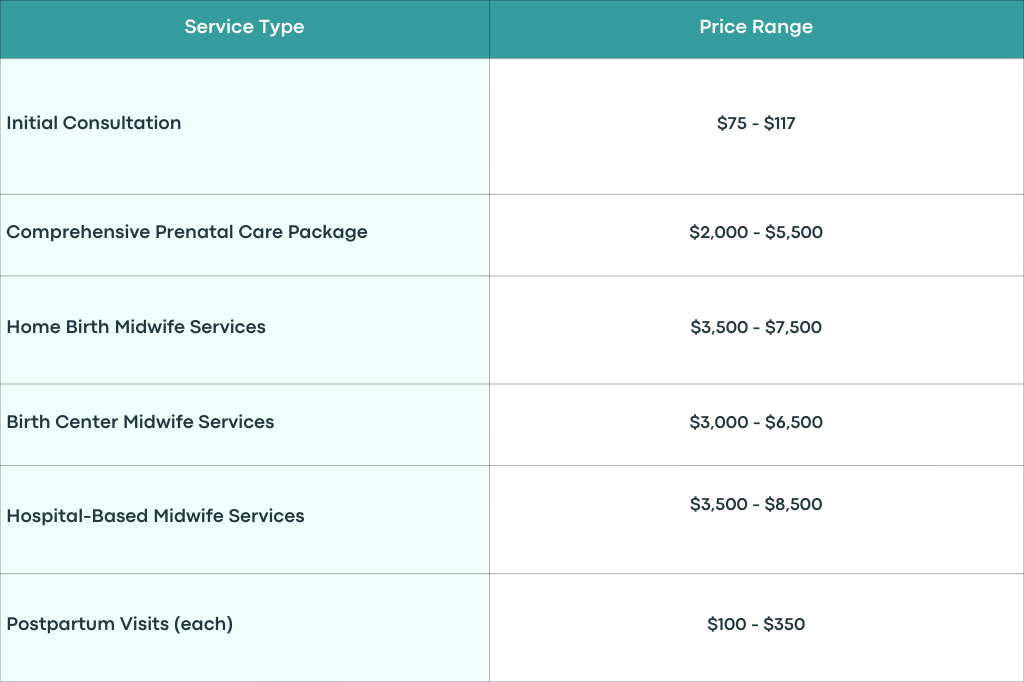
Task: Click the Price Range column header
Action: click(756, 28)
